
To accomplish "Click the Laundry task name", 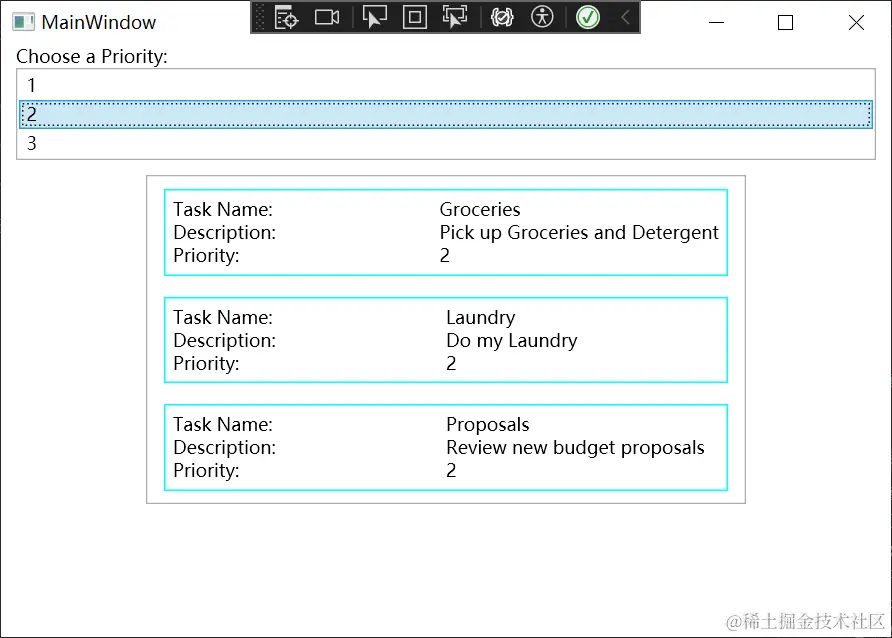I will click(x=481, y=317).
